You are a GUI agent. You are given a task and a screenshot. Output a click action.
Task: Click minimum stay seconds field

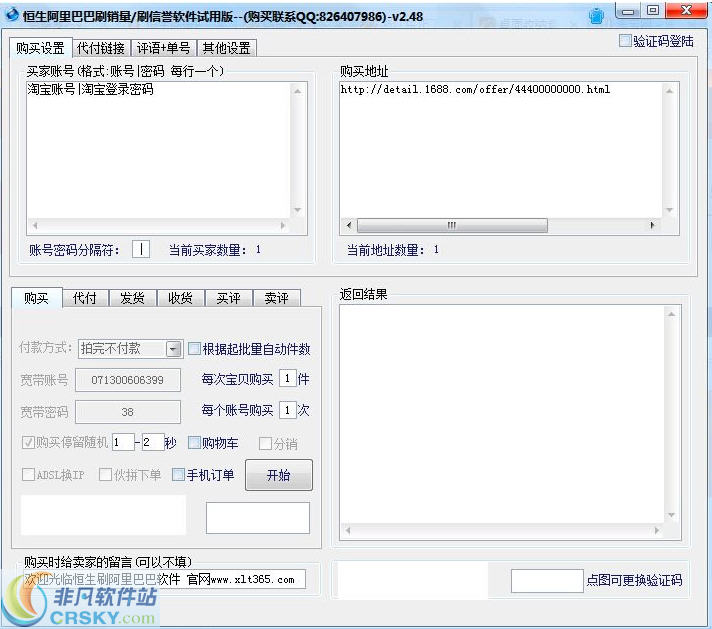[x=123, y=442]
